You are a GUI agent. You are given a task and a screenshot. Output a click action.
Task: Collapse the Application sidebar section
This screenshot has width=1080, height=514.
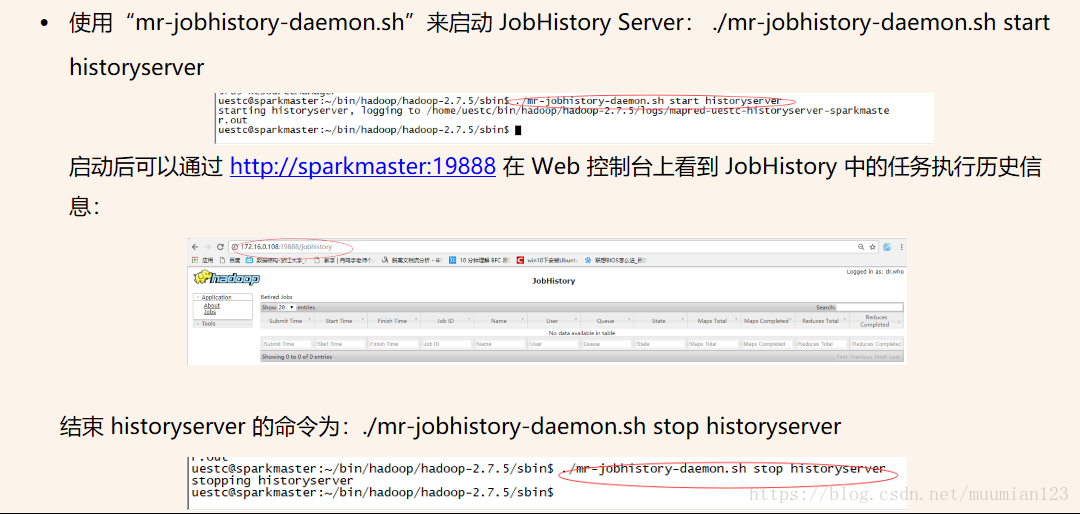[224, 298]
